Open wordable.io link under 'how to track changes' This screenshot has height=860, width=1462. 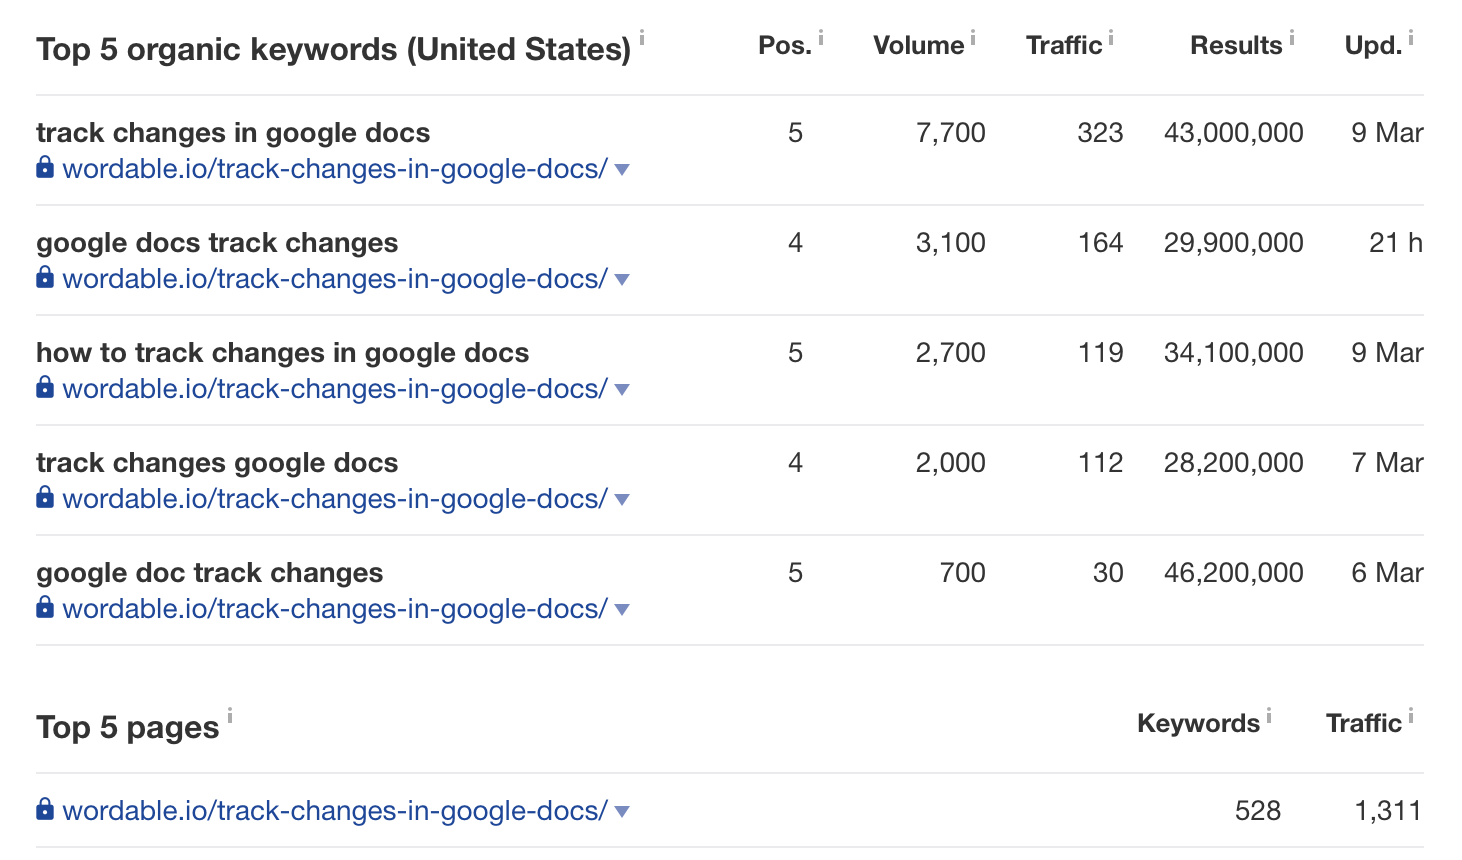[334, 389]
